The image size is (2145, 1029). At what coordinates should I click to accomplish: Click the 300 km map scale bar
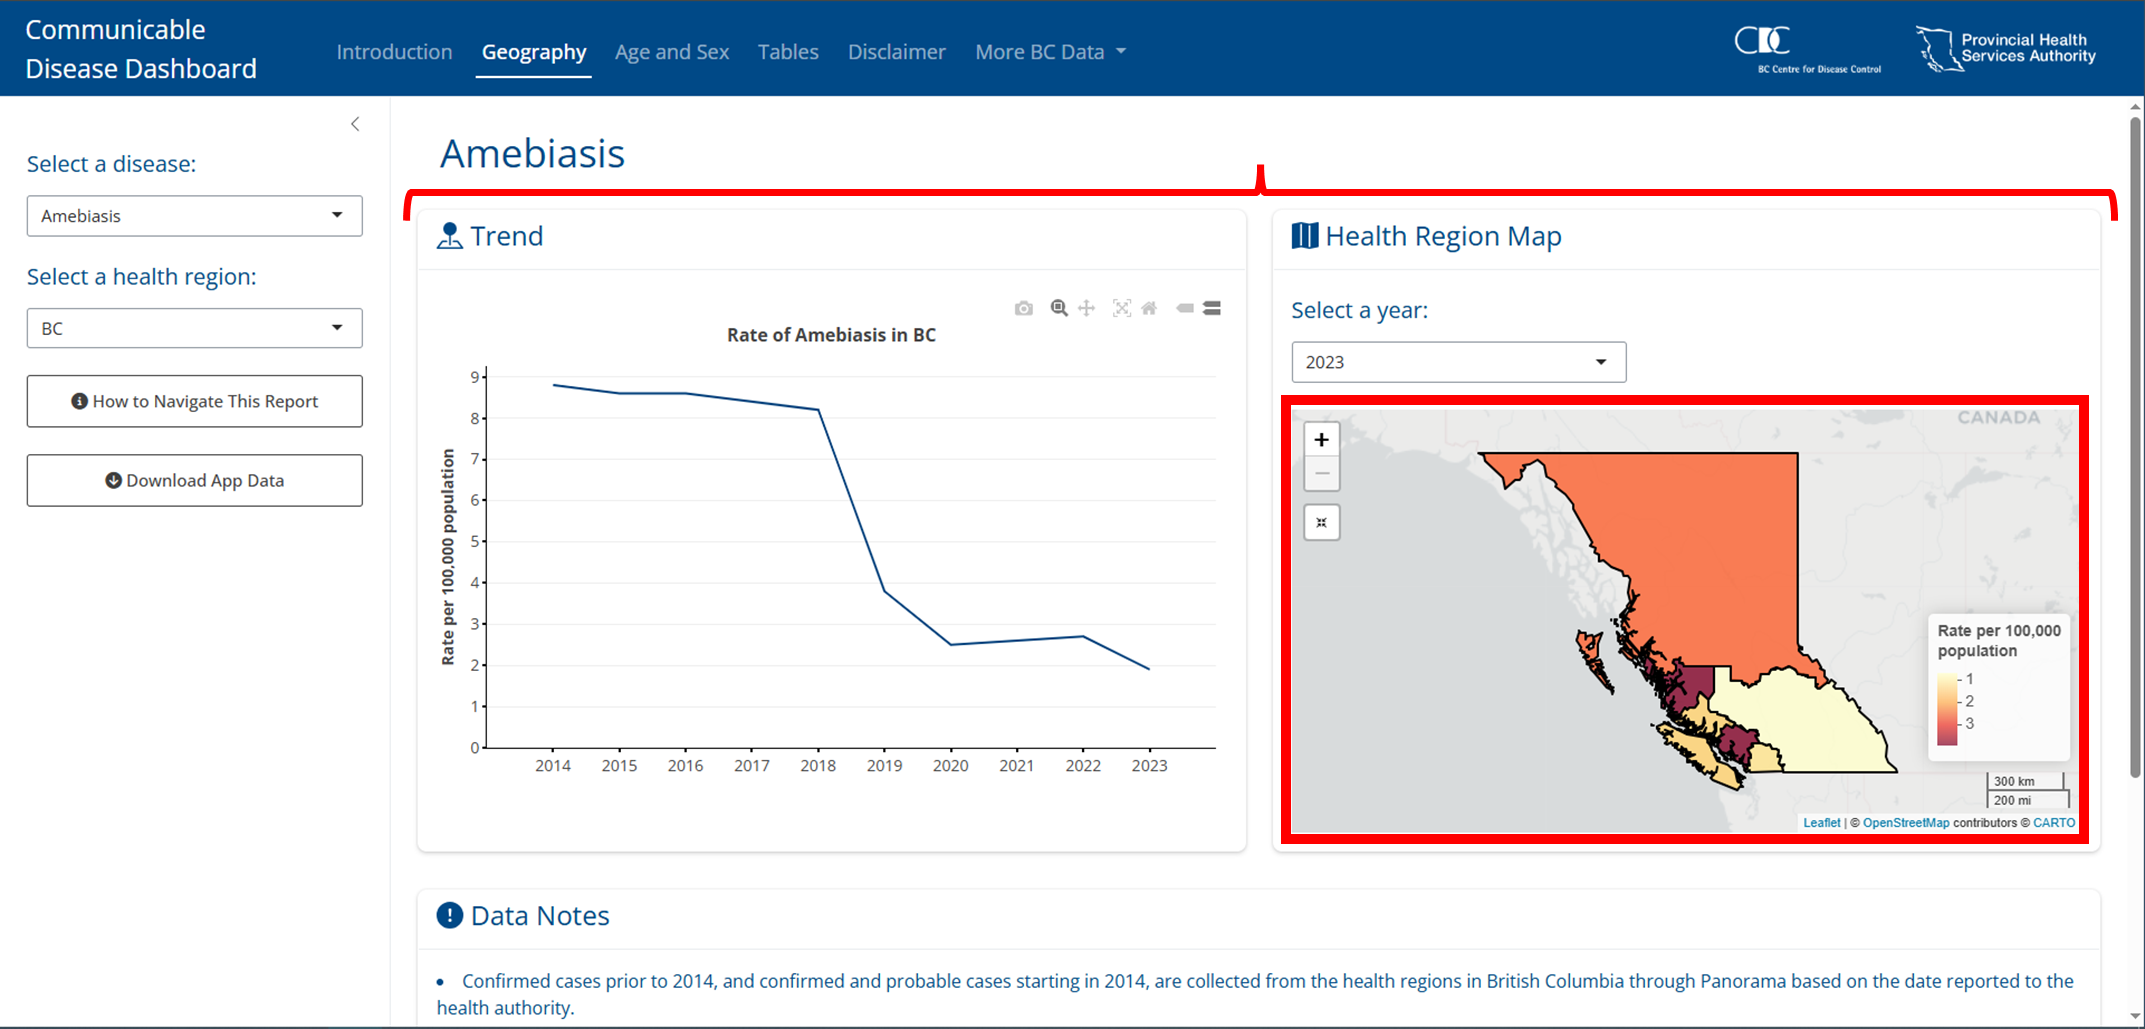[x=2024, y=781]
